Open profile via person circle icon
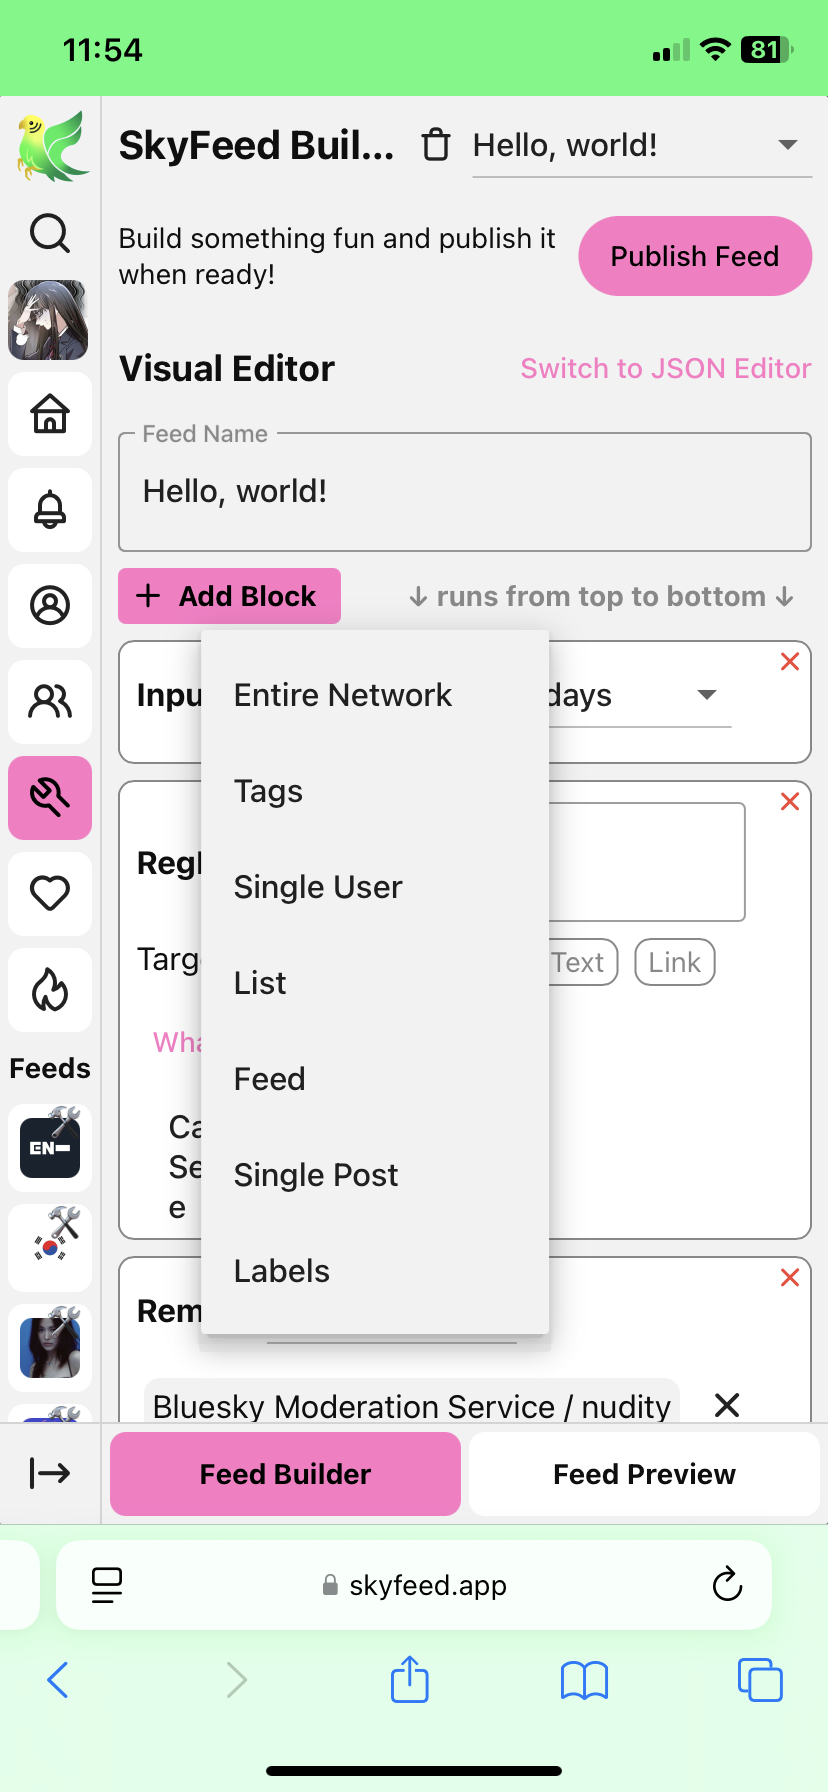 pyautogui.click(x=50, y=605)
